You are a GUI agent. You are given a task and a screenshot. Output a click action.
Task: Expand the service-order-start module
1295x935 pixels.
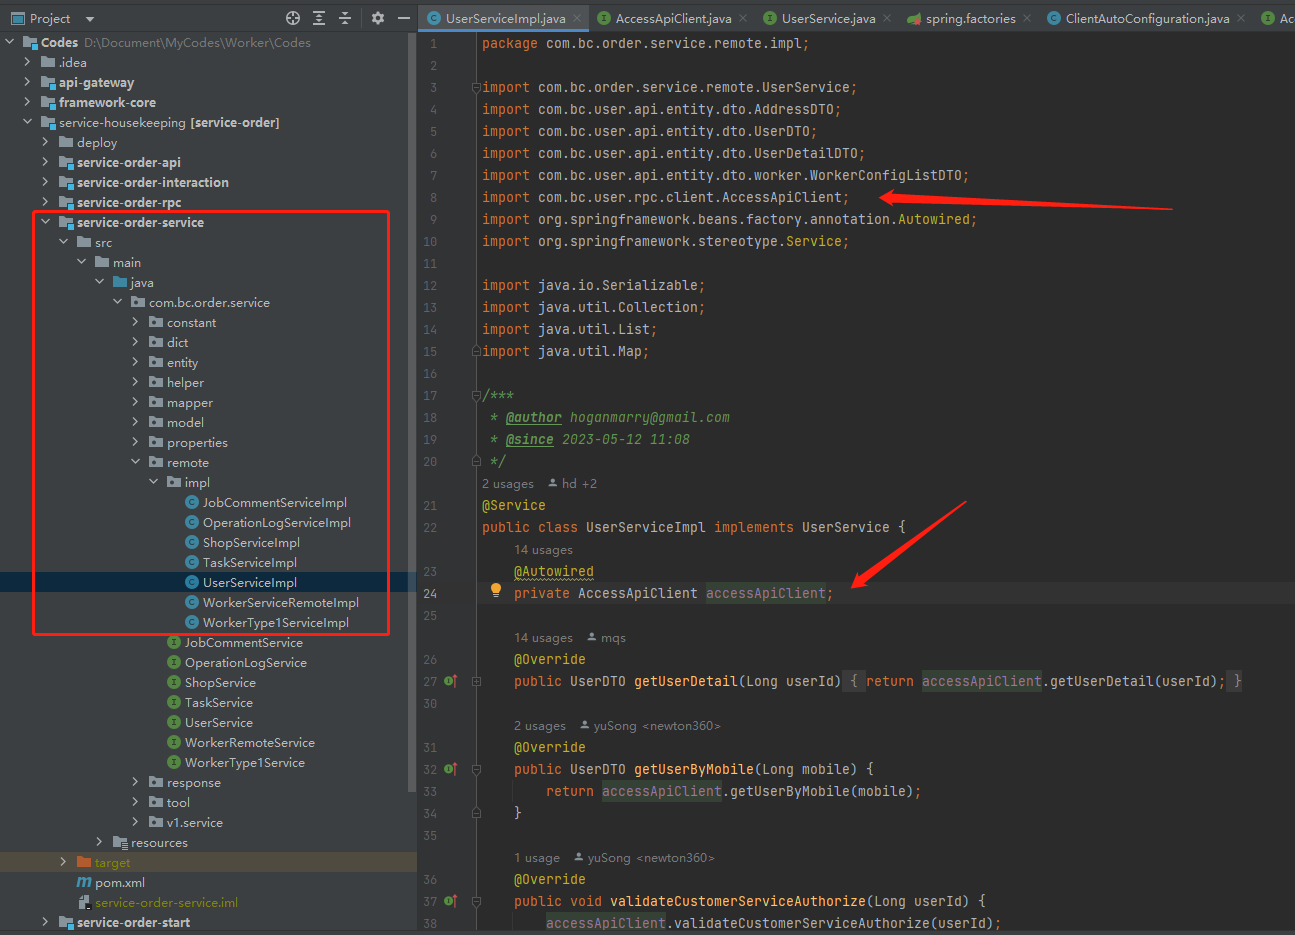(x=46, y=922)
